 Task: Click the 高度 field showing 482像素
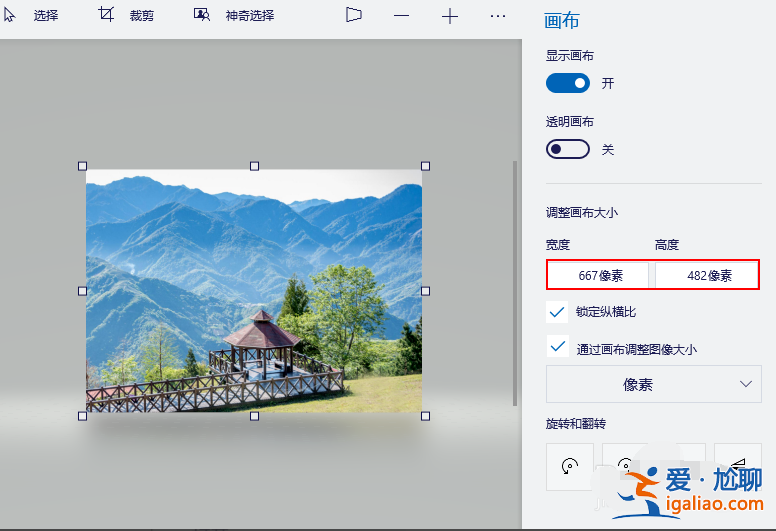707,275
